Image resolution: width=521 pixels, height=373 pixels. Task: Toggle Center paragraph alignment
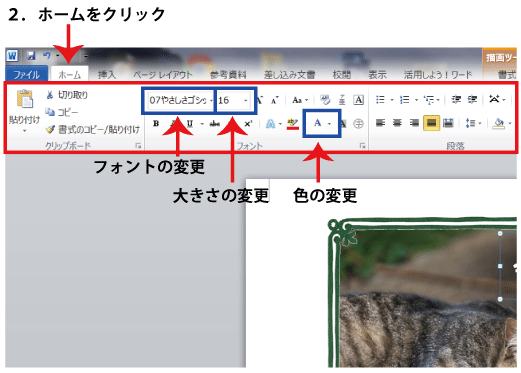click(x=397, y=123)
